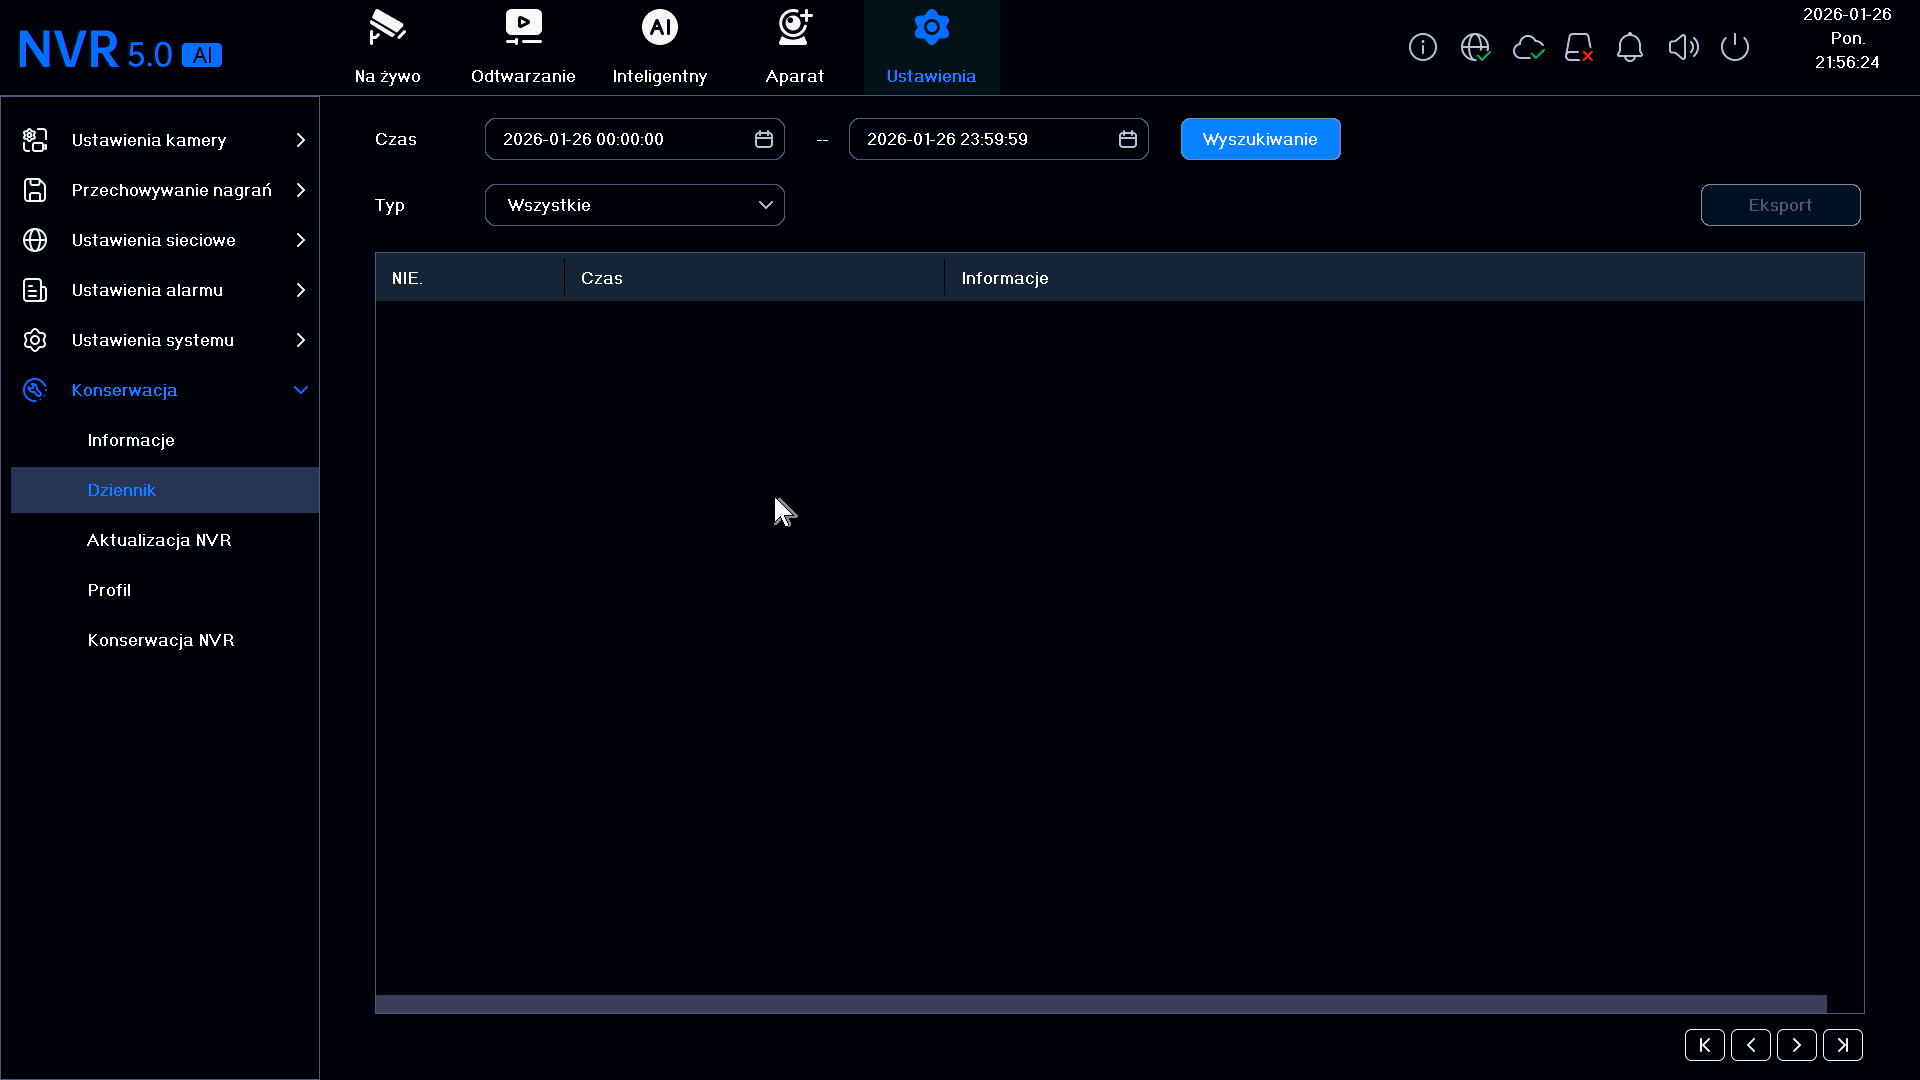Open the alarm notifications bell
This screenshot has width=1920, height=1080.
click(x=1630, y=47)
